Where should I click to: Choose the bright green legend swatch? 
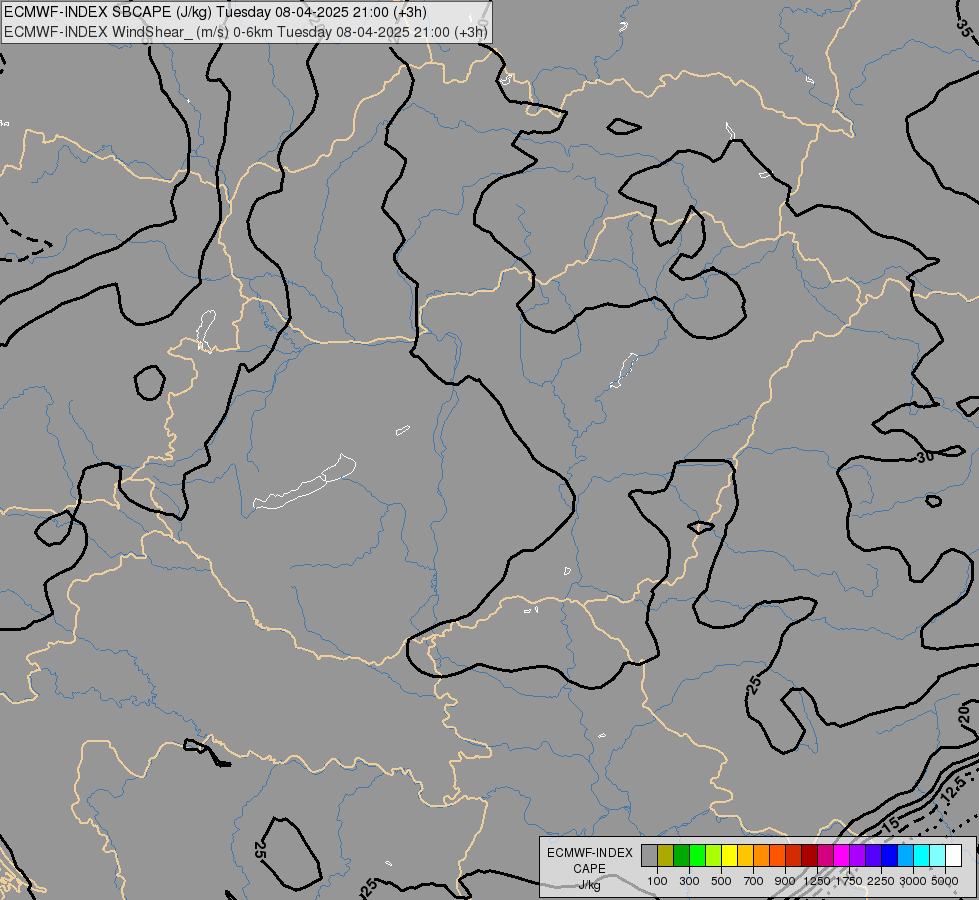click(697, 856)
